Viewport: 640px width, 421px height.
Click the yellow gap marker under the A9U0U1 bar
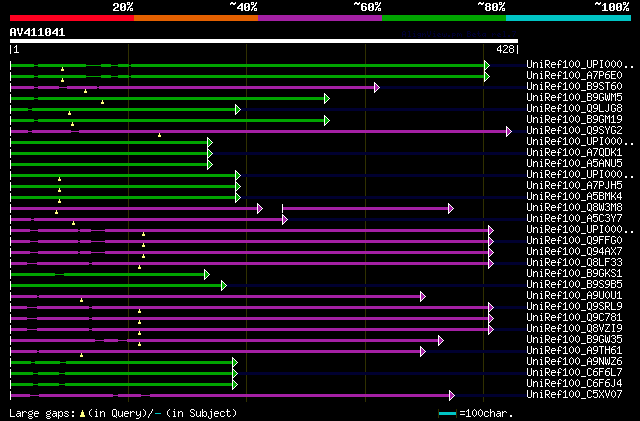(x=82, y=301)
